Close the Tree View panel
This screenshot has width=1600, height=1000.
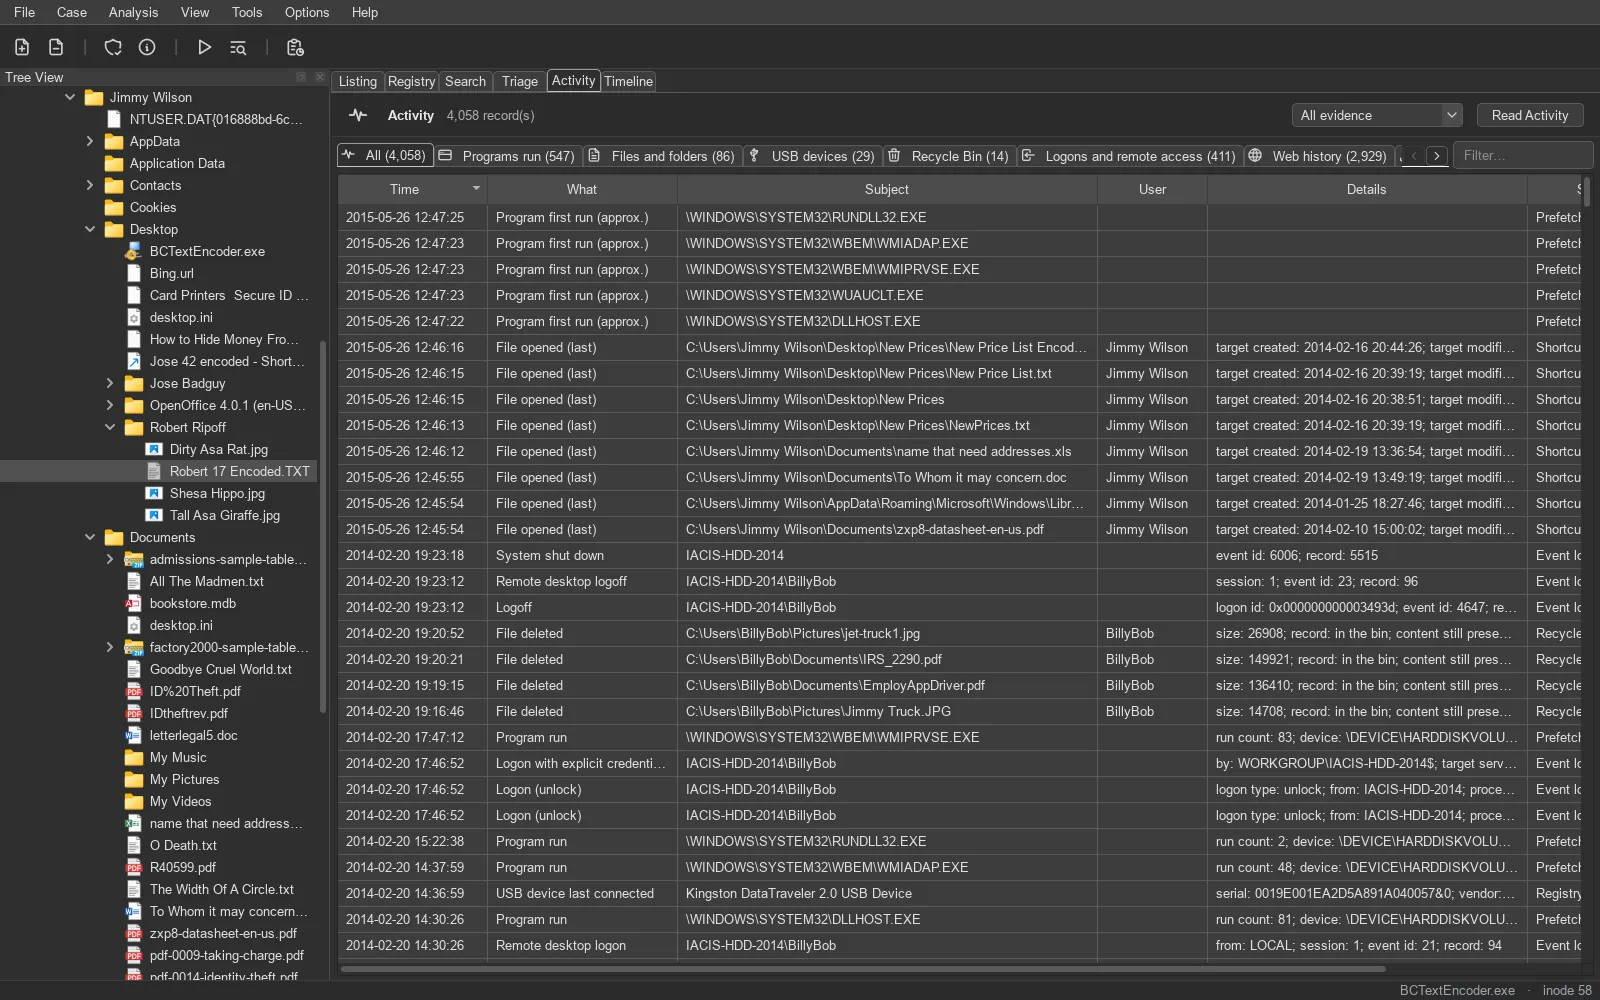pos(320,77)
